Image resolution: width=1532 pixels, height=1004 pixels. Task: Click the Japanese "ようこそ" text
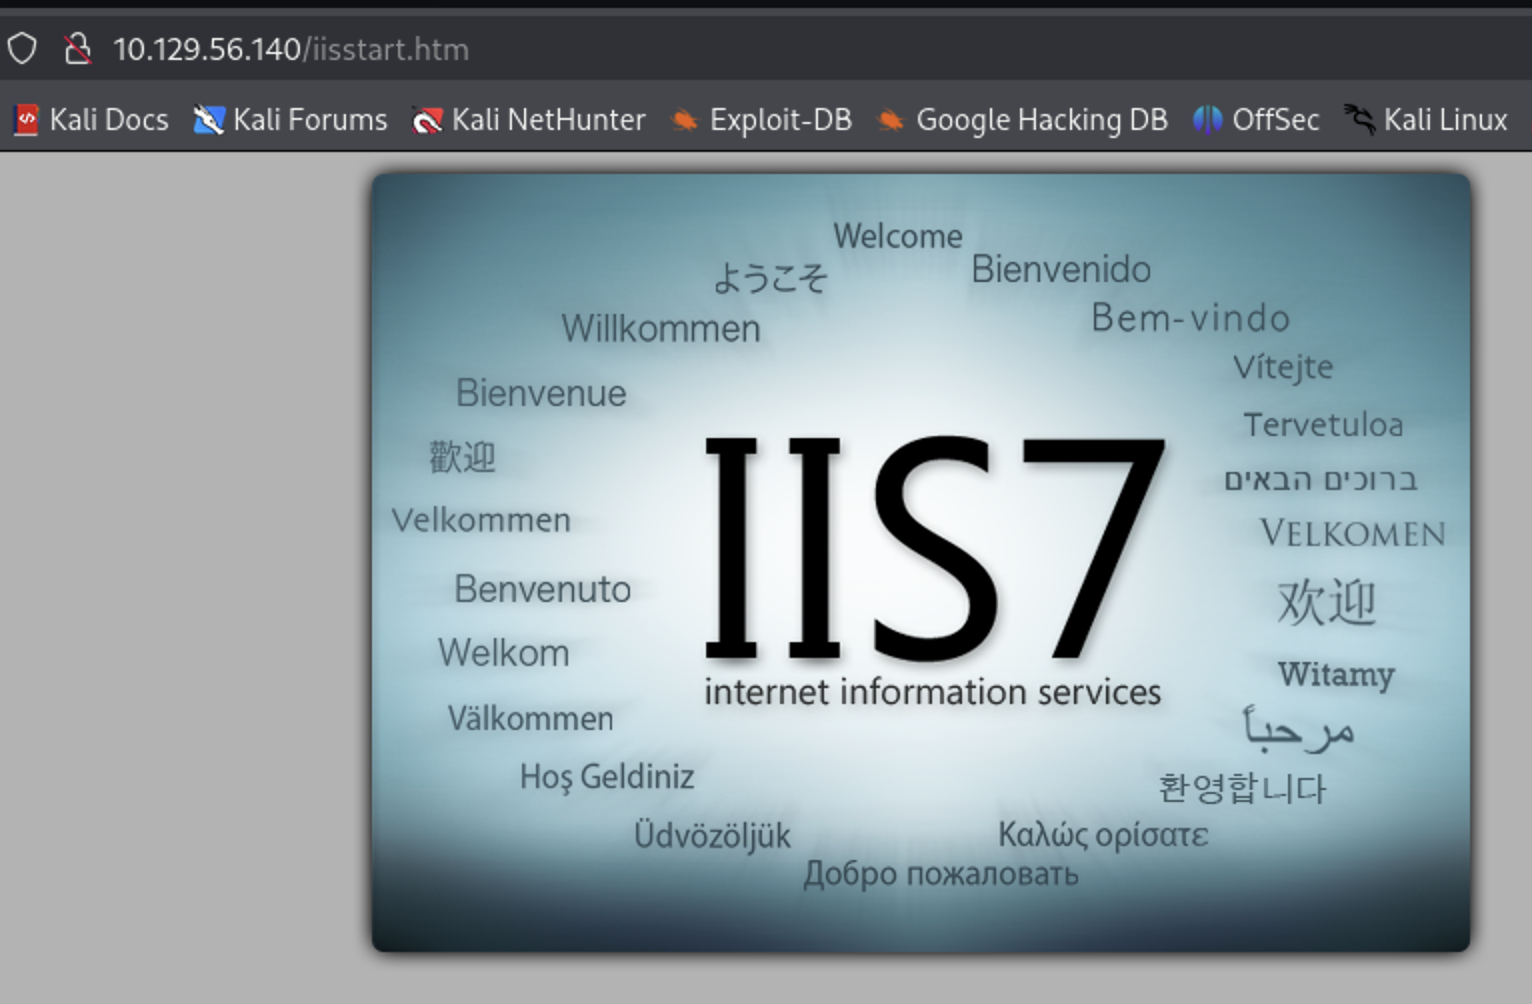770,277
